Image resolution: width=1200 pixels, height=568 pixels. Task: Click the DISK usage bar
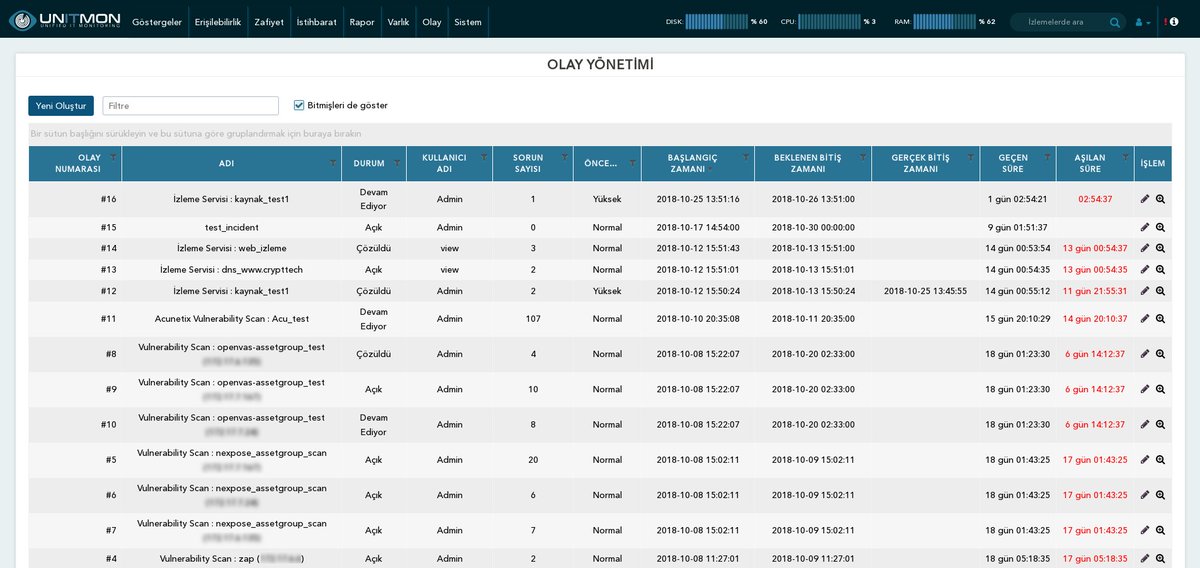point(717,21)
